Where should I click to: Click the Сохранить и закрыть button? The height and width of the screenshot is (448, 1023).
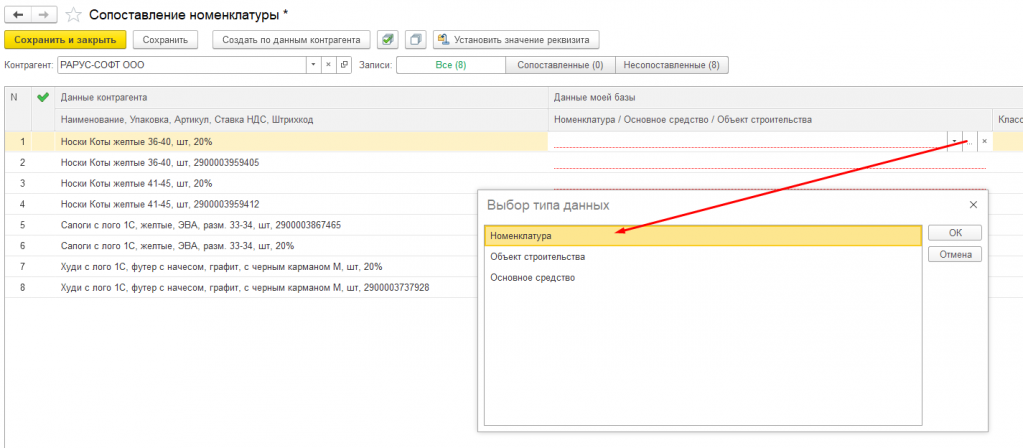pos(65,40)
